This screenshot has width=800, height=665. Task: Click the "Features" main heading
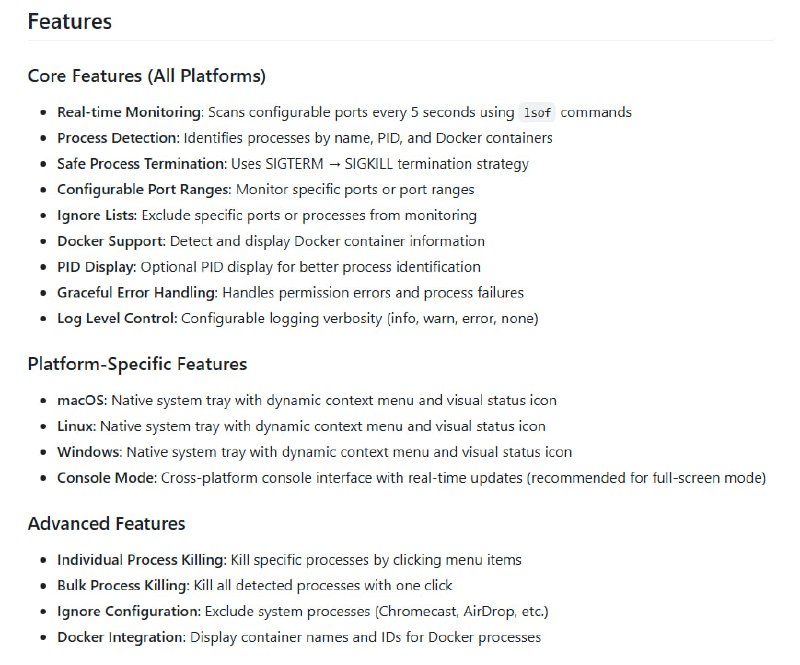point(69,21)
